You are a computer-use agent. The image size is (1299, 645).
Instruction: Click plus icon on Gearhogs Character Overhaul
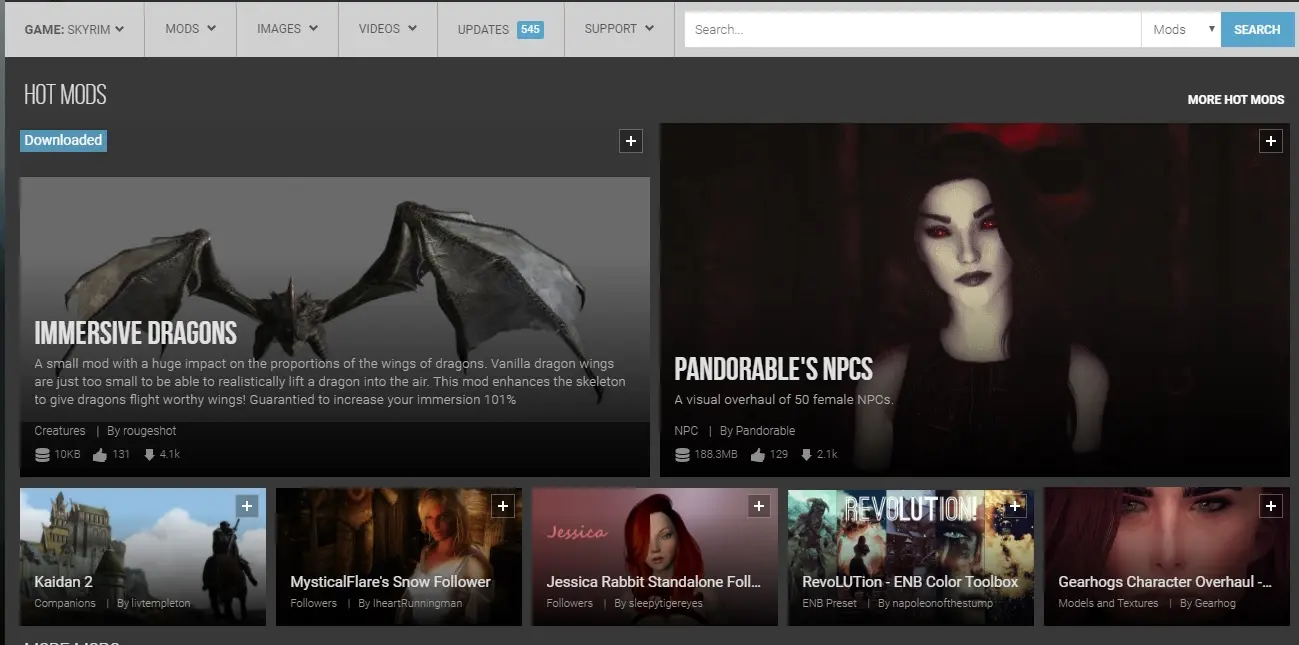(1271, 507)
